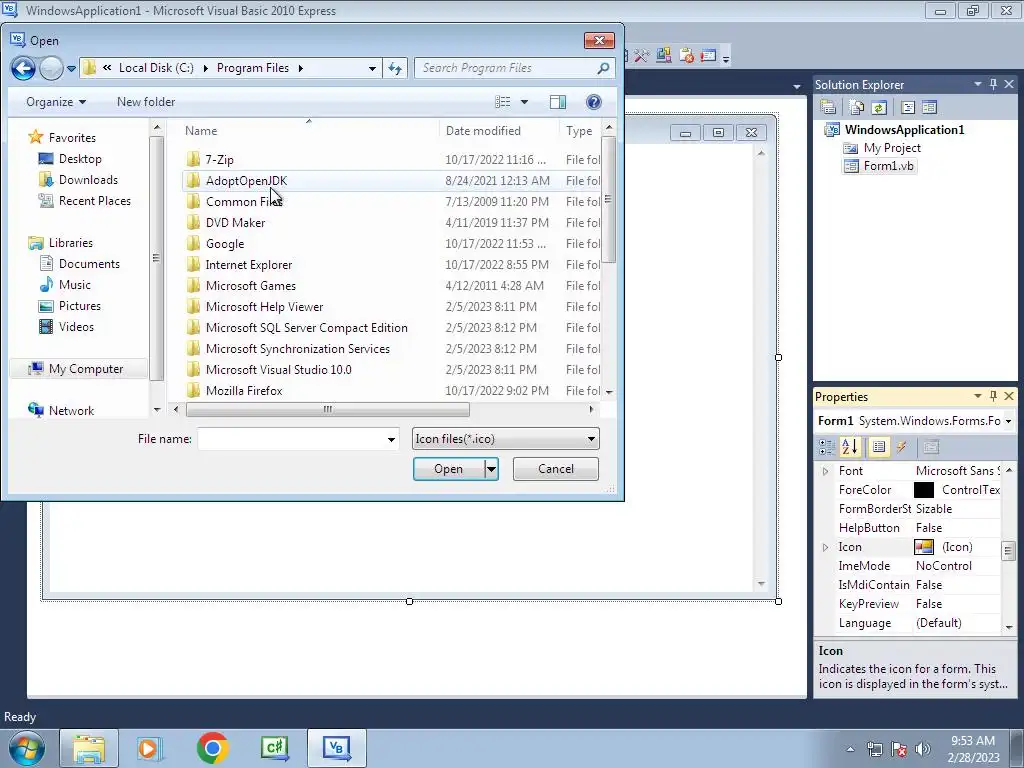Open the address bar previous locations dropdown

point(372,68)
